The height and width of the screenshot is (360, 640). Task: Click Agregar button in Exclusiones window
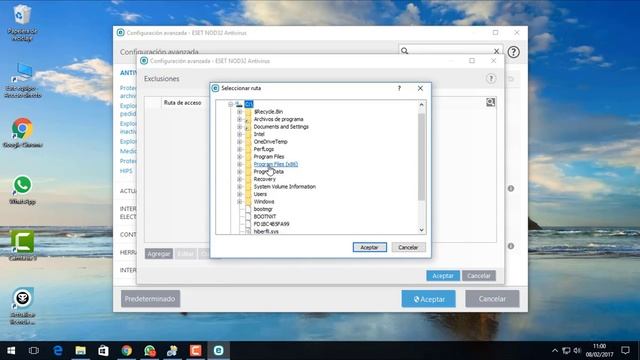click(159, 254)
